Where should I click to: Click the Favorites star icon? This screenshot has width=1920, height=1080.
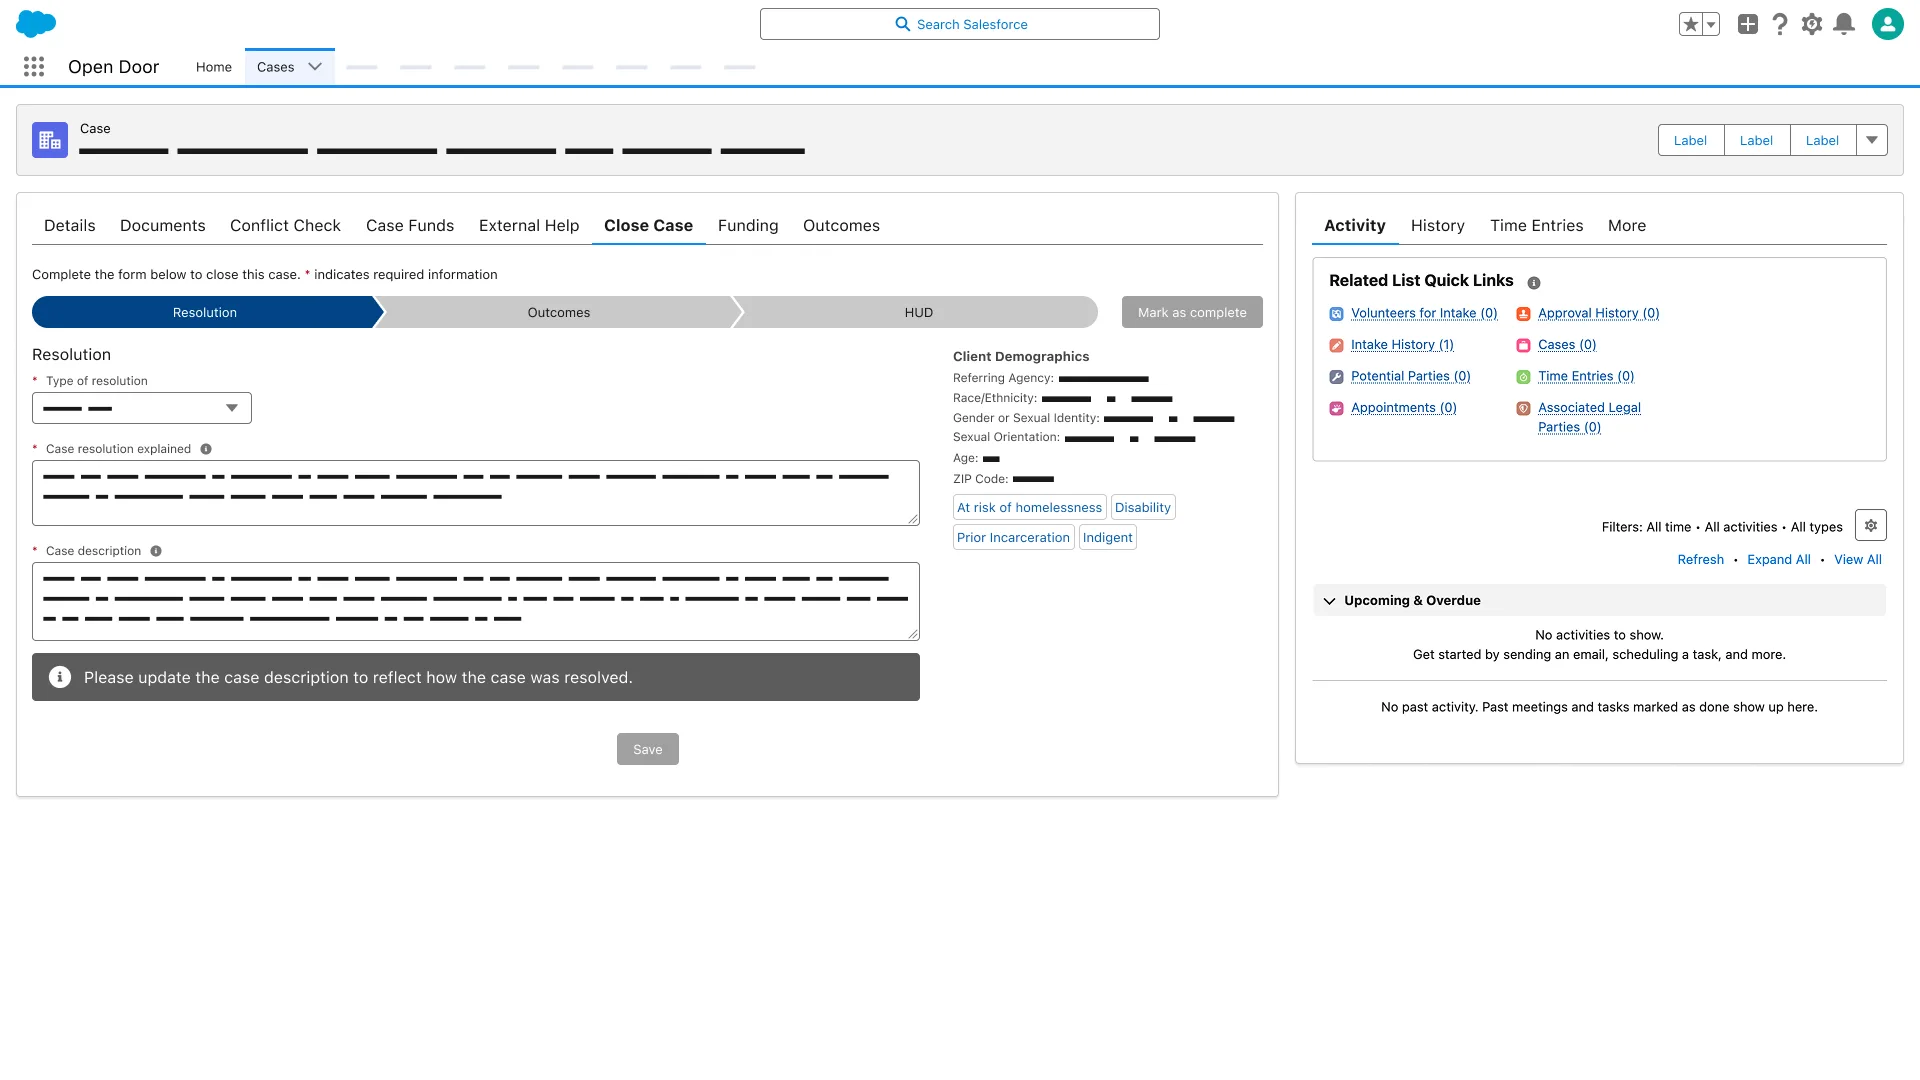[1690, 24]
